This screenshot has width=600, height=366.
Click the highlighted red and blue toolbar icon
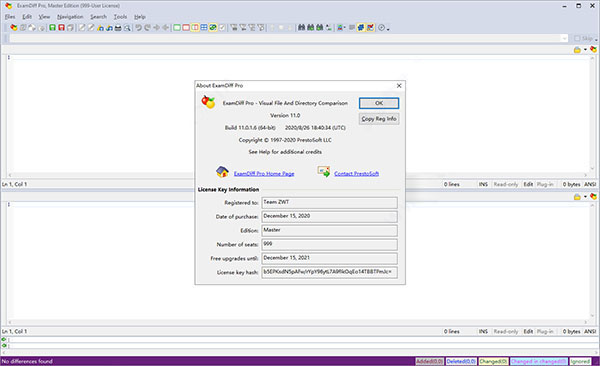coord(370,28)
